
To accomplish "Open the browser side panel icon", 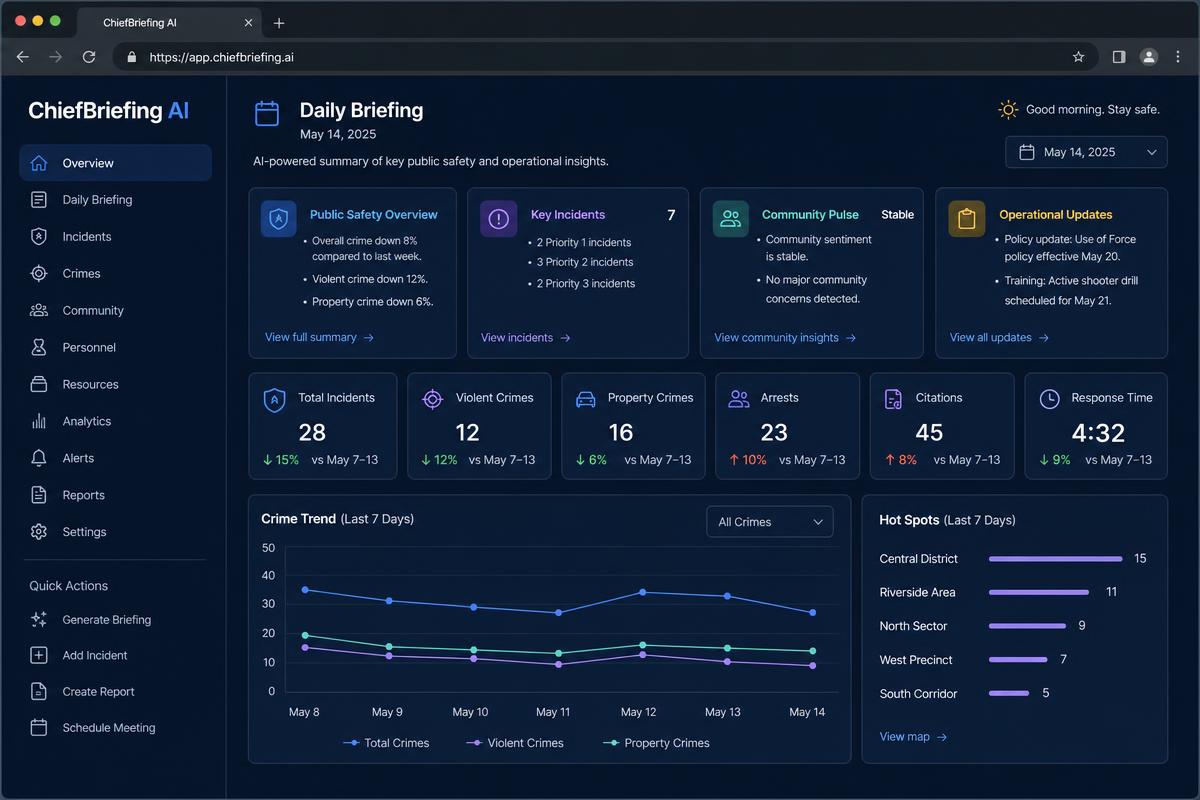I will tap(1119, 57).
